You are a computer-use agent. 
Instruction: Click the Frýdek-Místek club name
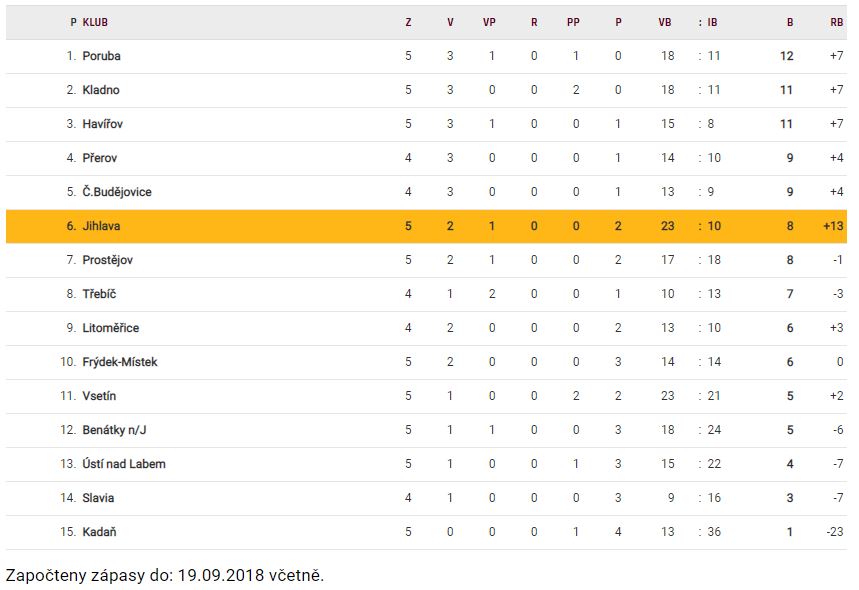tap(120, 362)
